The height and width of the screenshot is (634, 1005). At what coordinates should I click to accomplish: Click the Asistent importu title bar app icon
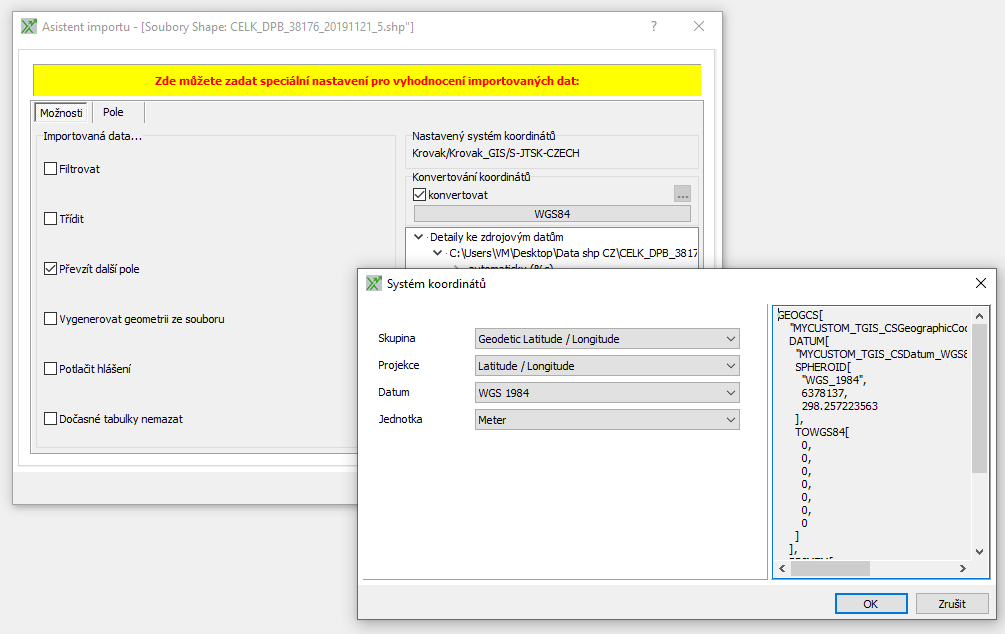(x=29, y=26)
